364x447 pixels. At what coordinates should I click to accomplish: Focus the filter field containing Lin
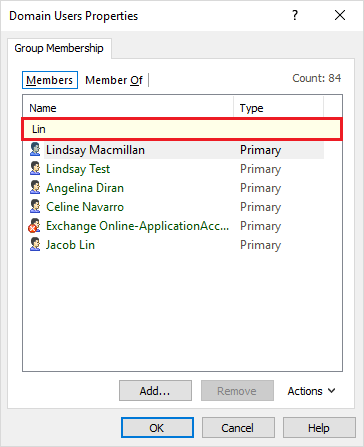click(182, 129)
